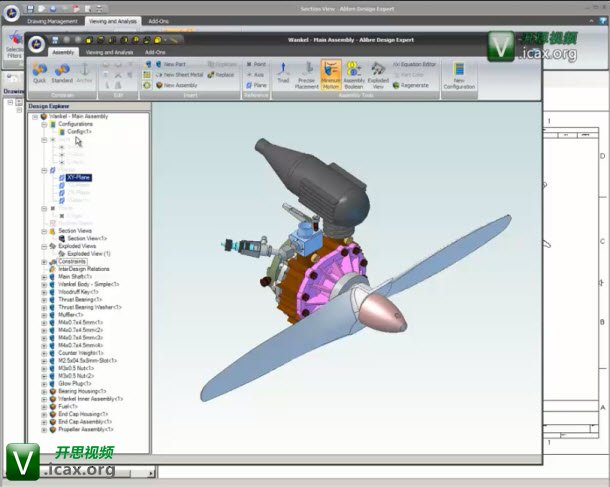The image size is (610, 487).
Task: Expand the Constraints node
Action: [44, 262]
